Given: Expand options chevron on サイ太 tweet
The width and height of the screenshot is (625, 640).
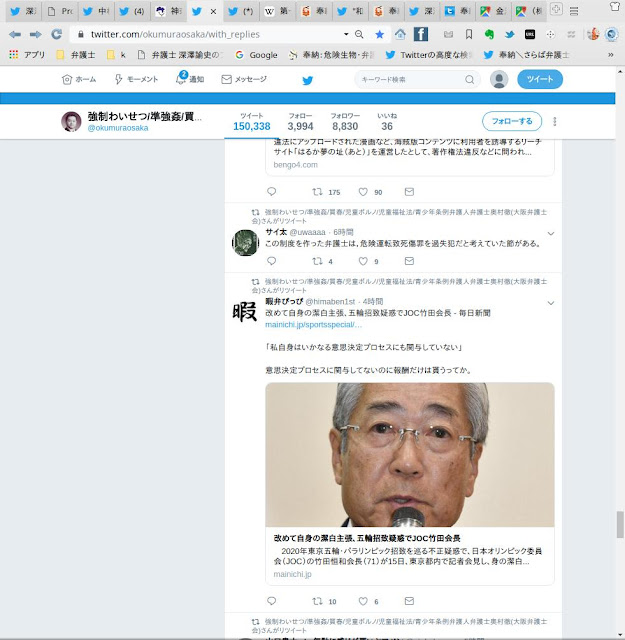Looking at the screenshot, I should 551,233.
